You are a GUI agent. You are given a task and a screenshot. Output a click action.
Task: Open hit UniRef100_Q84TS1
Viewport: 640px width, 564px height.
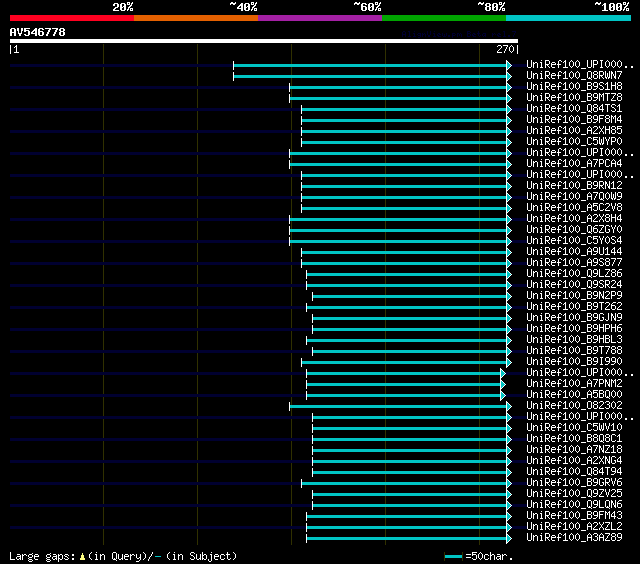point(574,109)
